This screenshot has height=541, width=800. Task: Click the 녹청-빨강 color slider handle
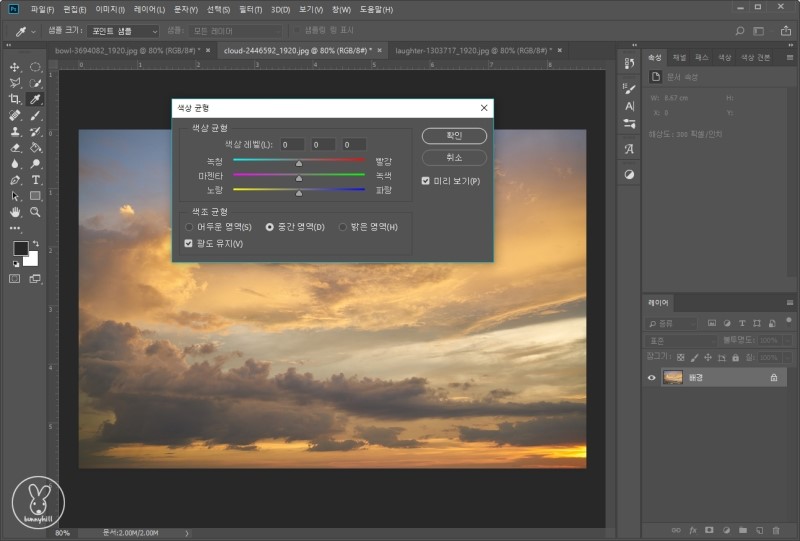coord(299,162)
